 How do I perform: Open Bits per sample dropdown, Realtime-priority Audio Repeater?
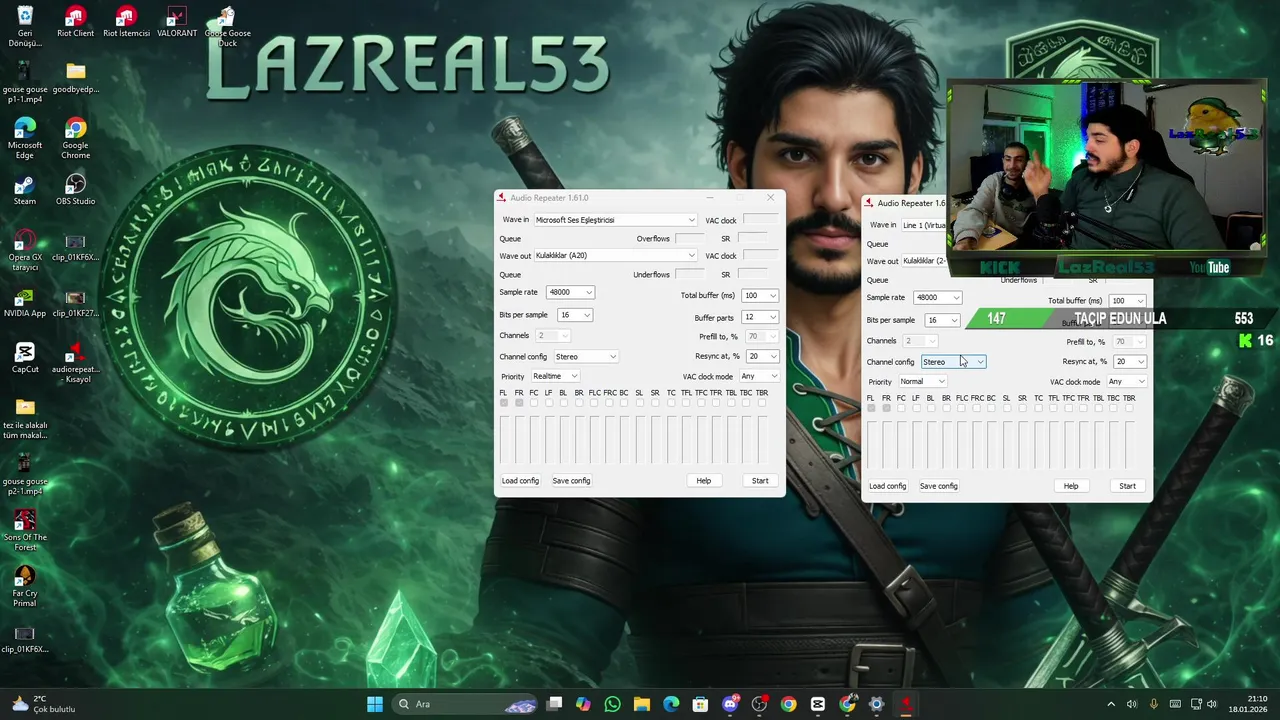[575, 315]
